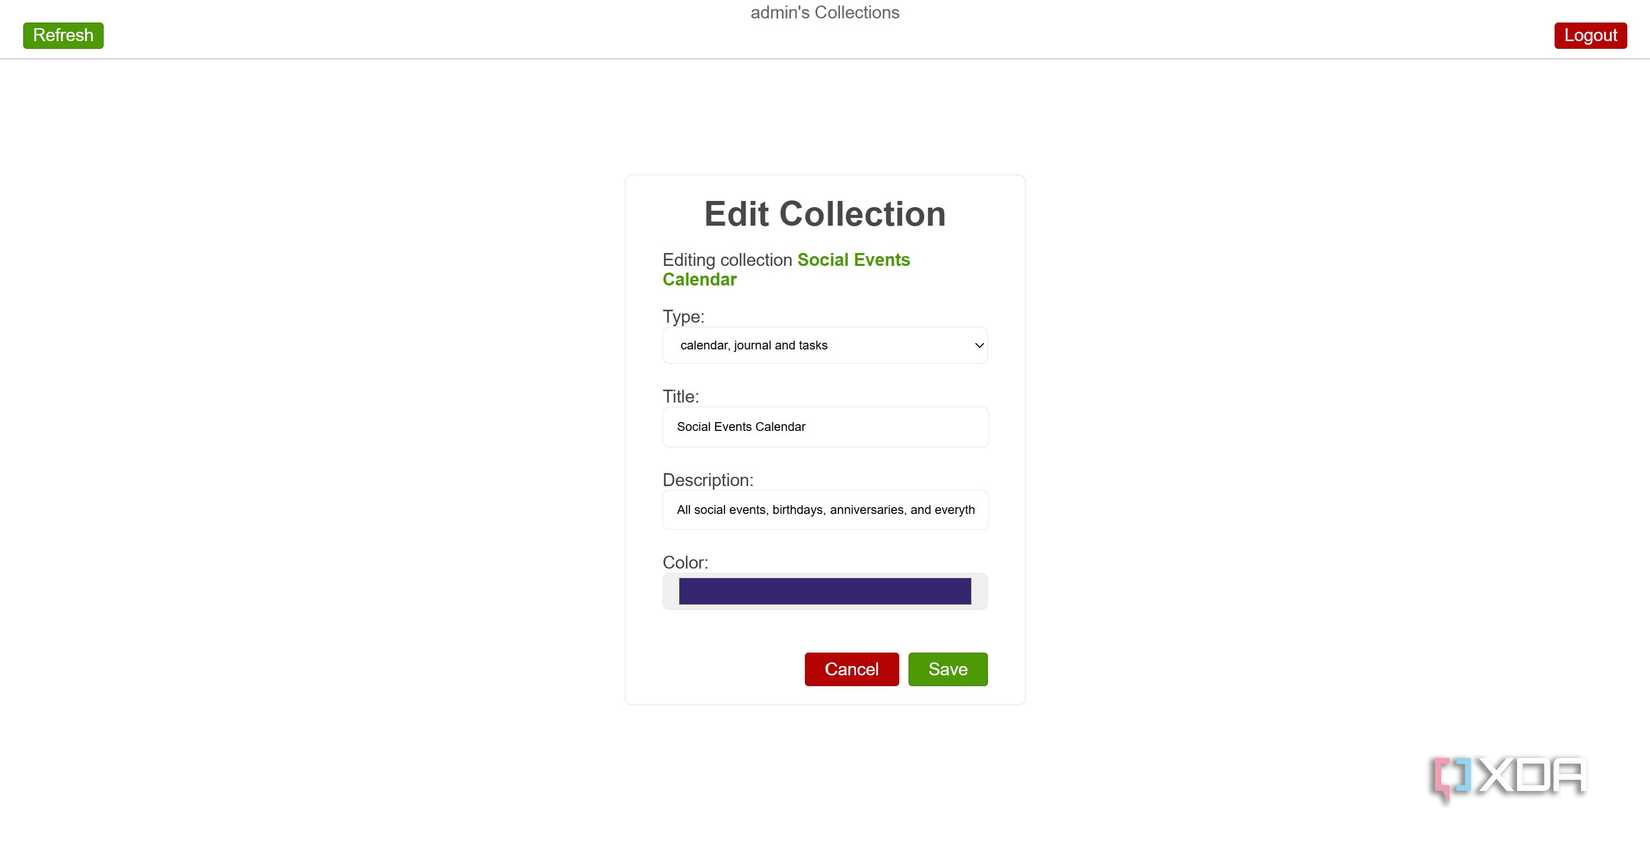Save the collection changes
Screen dimensions: 1650x868
coord(947,670)
